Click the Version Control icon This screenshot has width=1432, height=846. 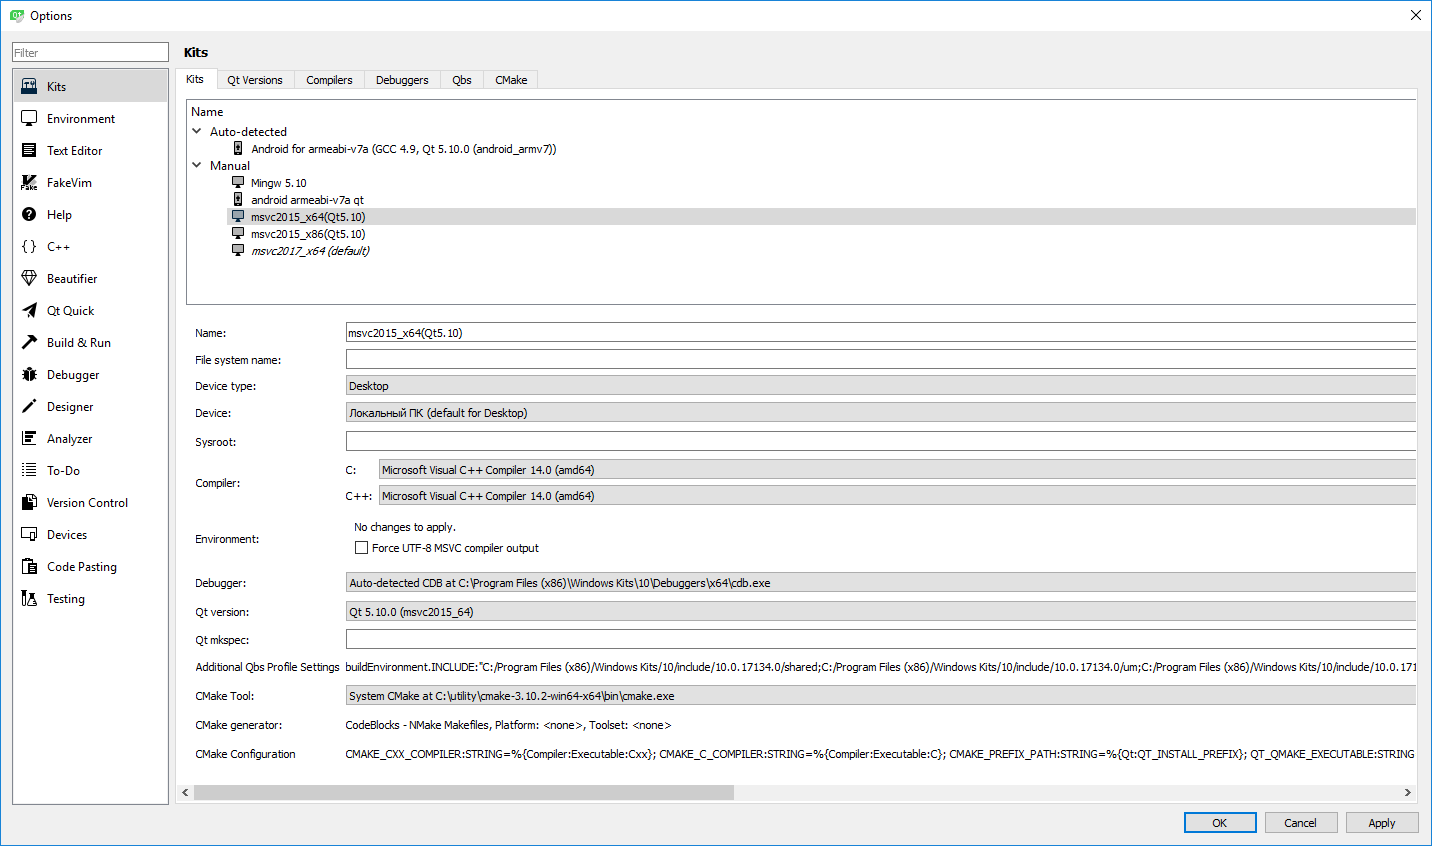point(29,503)
